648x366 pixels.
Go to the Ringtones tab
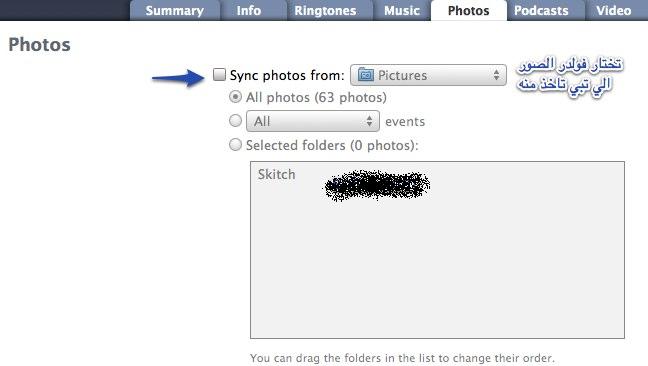click(x=325, y=10)
